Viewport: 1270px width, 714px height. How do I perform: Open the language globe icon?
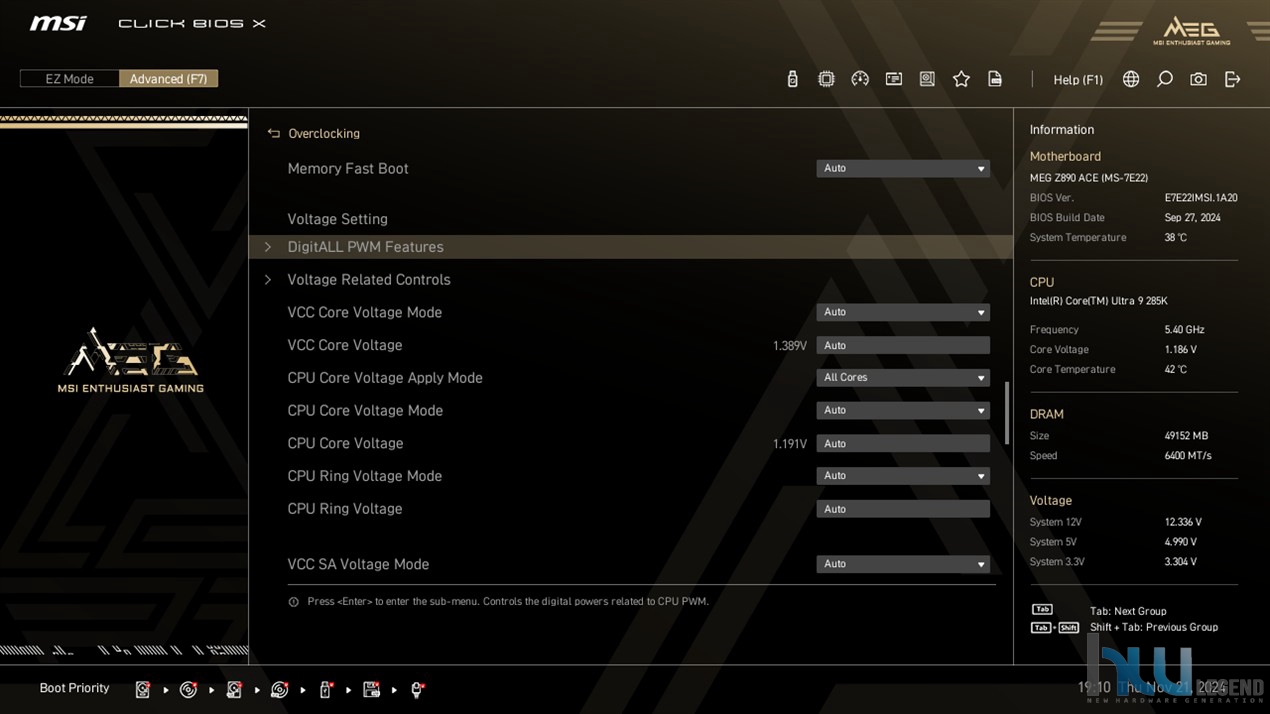[1131, 79]
